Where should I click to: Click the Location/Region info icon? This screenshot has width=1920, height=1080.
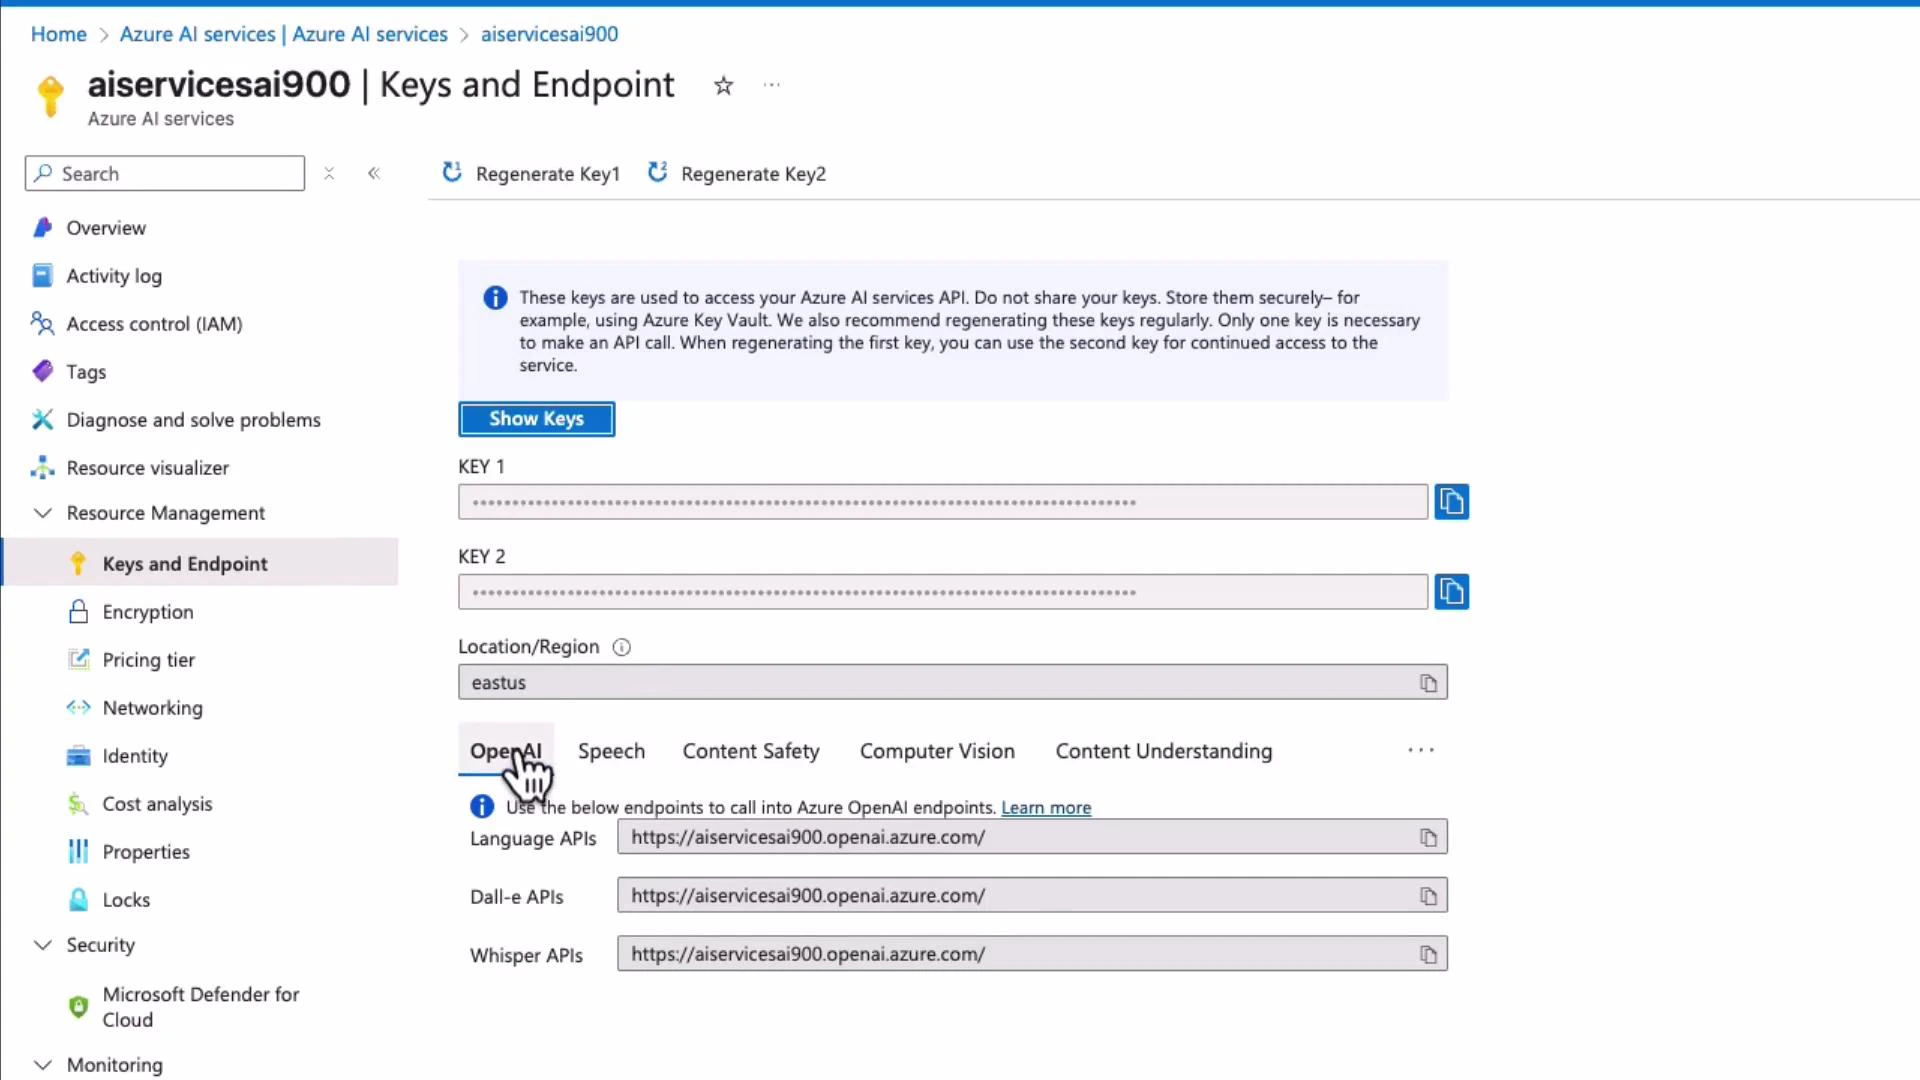click(x=621, y=647)
